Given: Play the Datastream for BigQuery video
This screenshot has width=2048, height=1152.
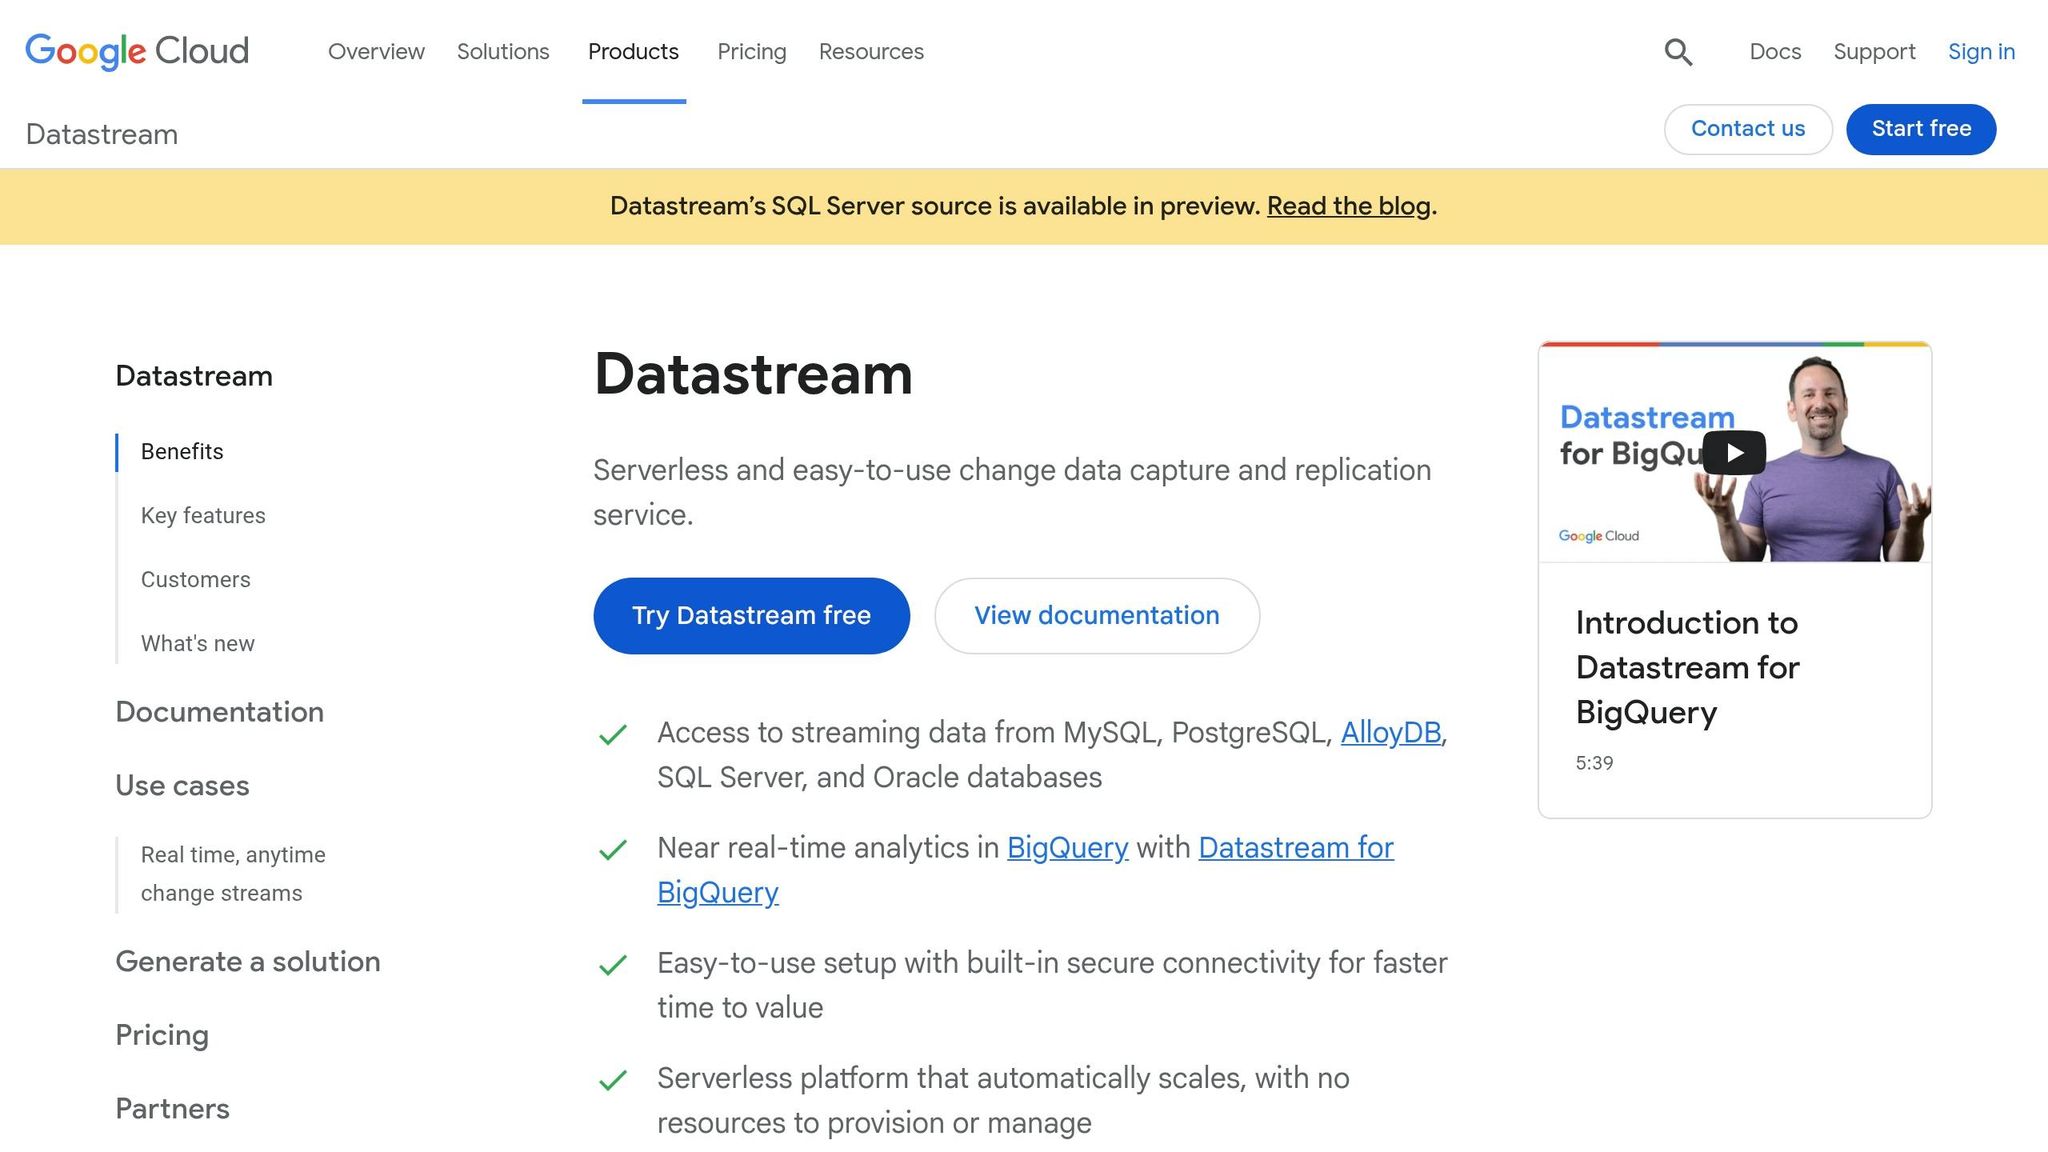Looking at the screenshot, I should (1735, 452).
